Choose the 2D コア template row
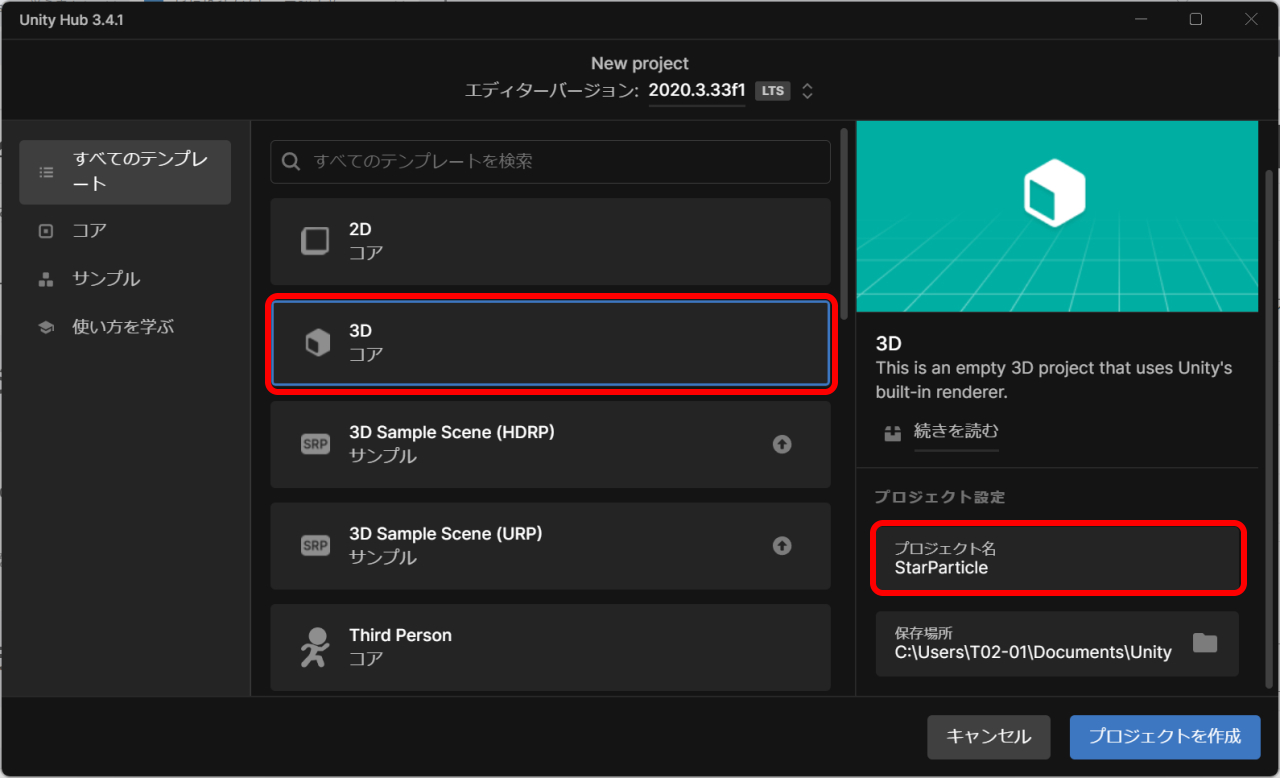The height and width of the screenshot is (778, 1280). click(x=550, y=241)
